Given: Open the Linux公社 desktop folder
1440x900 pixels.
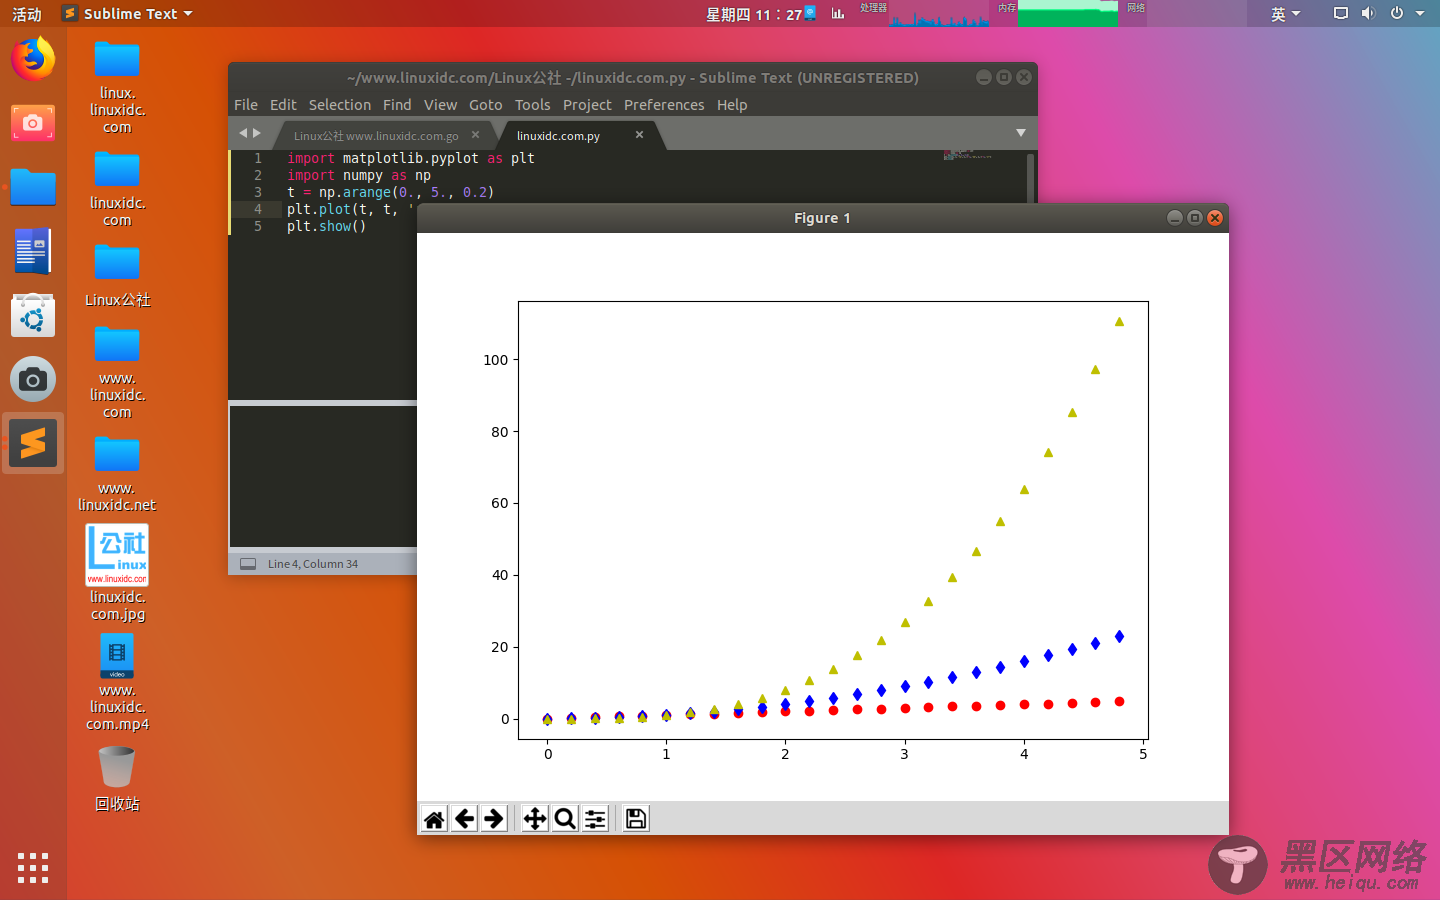Looking at the screenshot, I should [117, 275].
